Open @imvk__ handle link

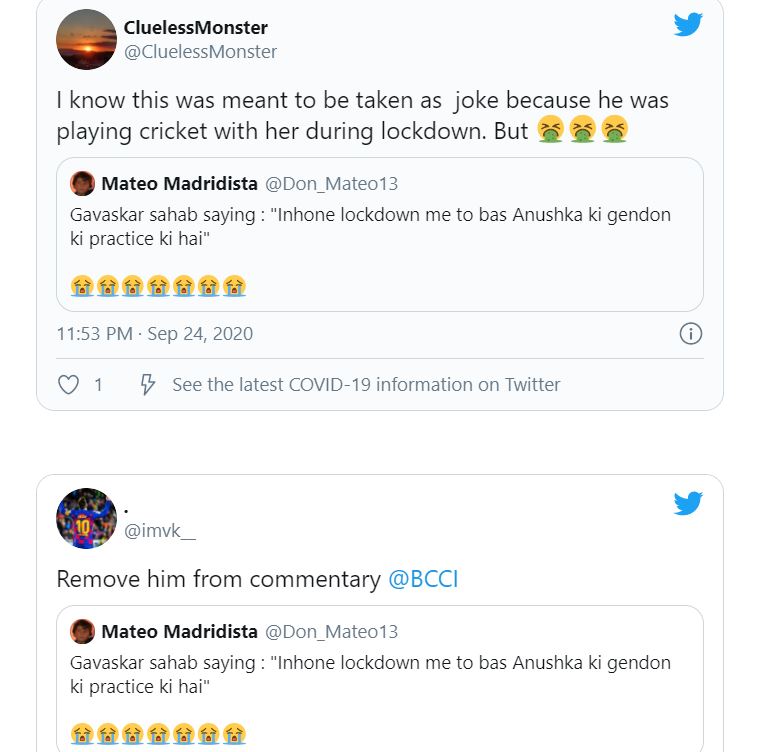click(160, 531)
